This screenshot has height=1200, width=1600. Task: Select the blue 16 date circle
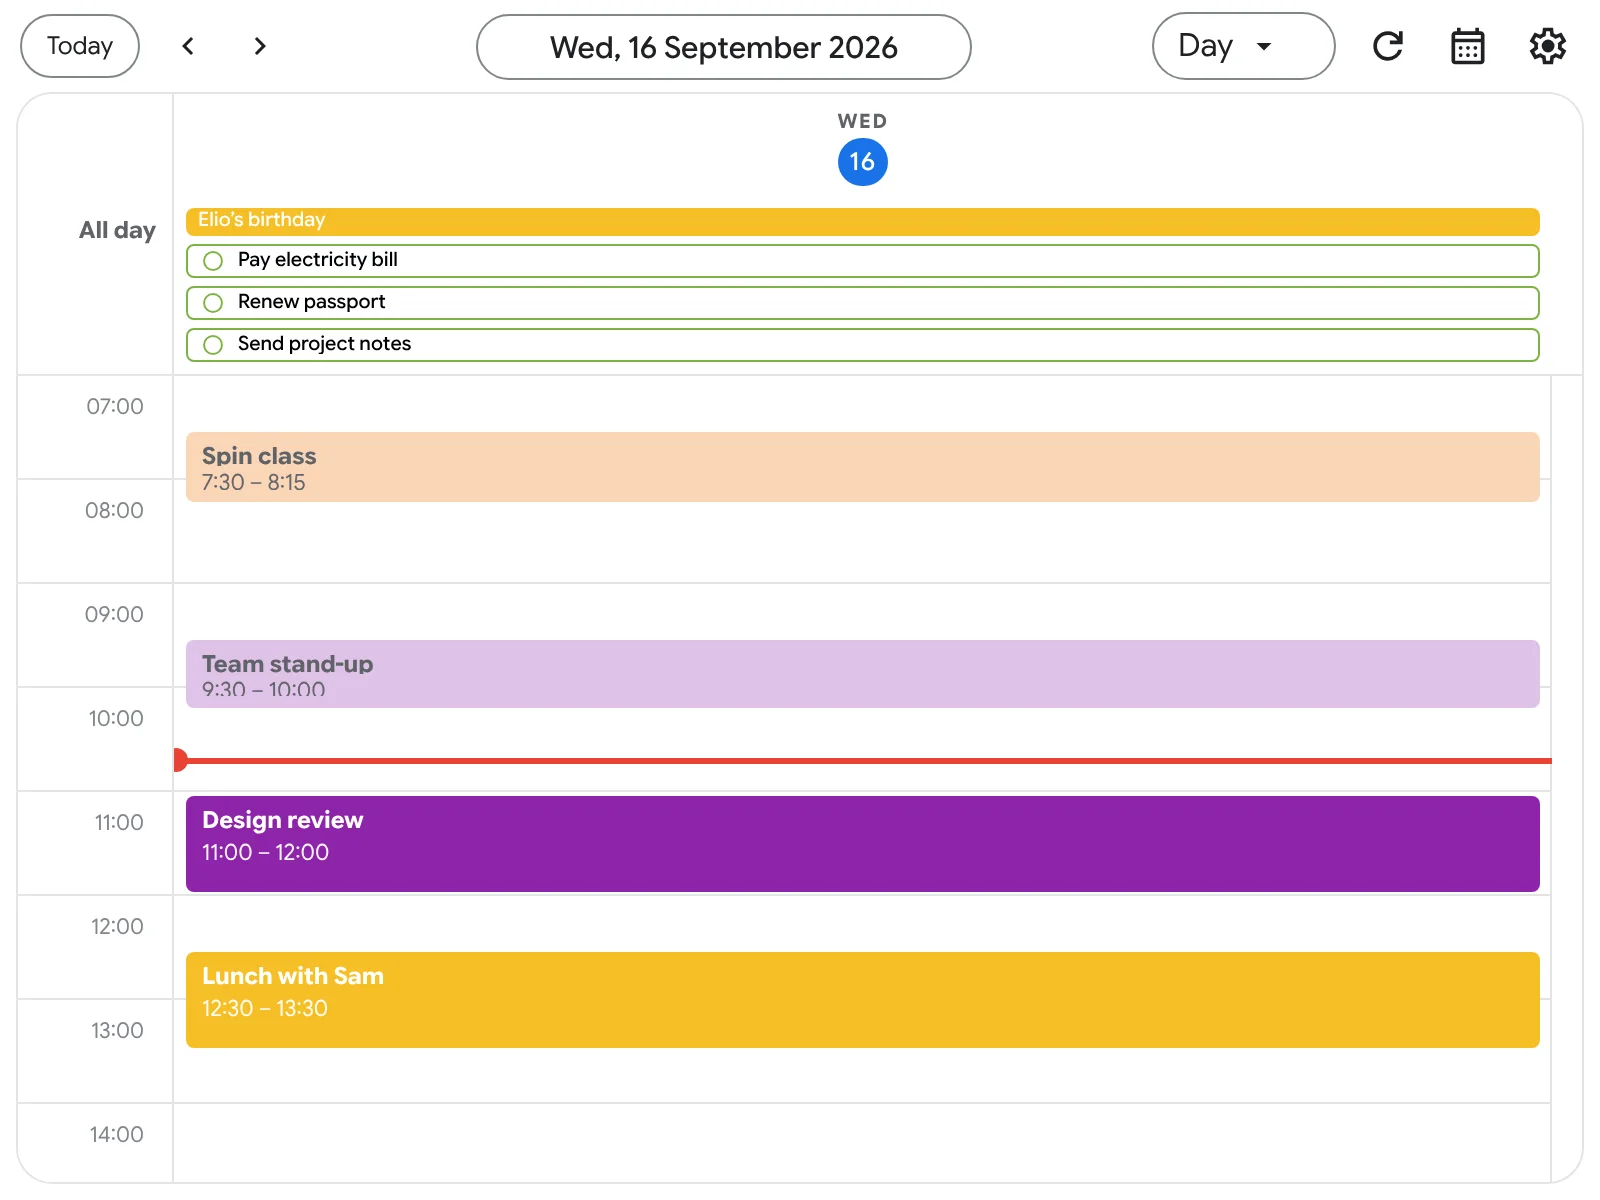[x=863, y=162]
